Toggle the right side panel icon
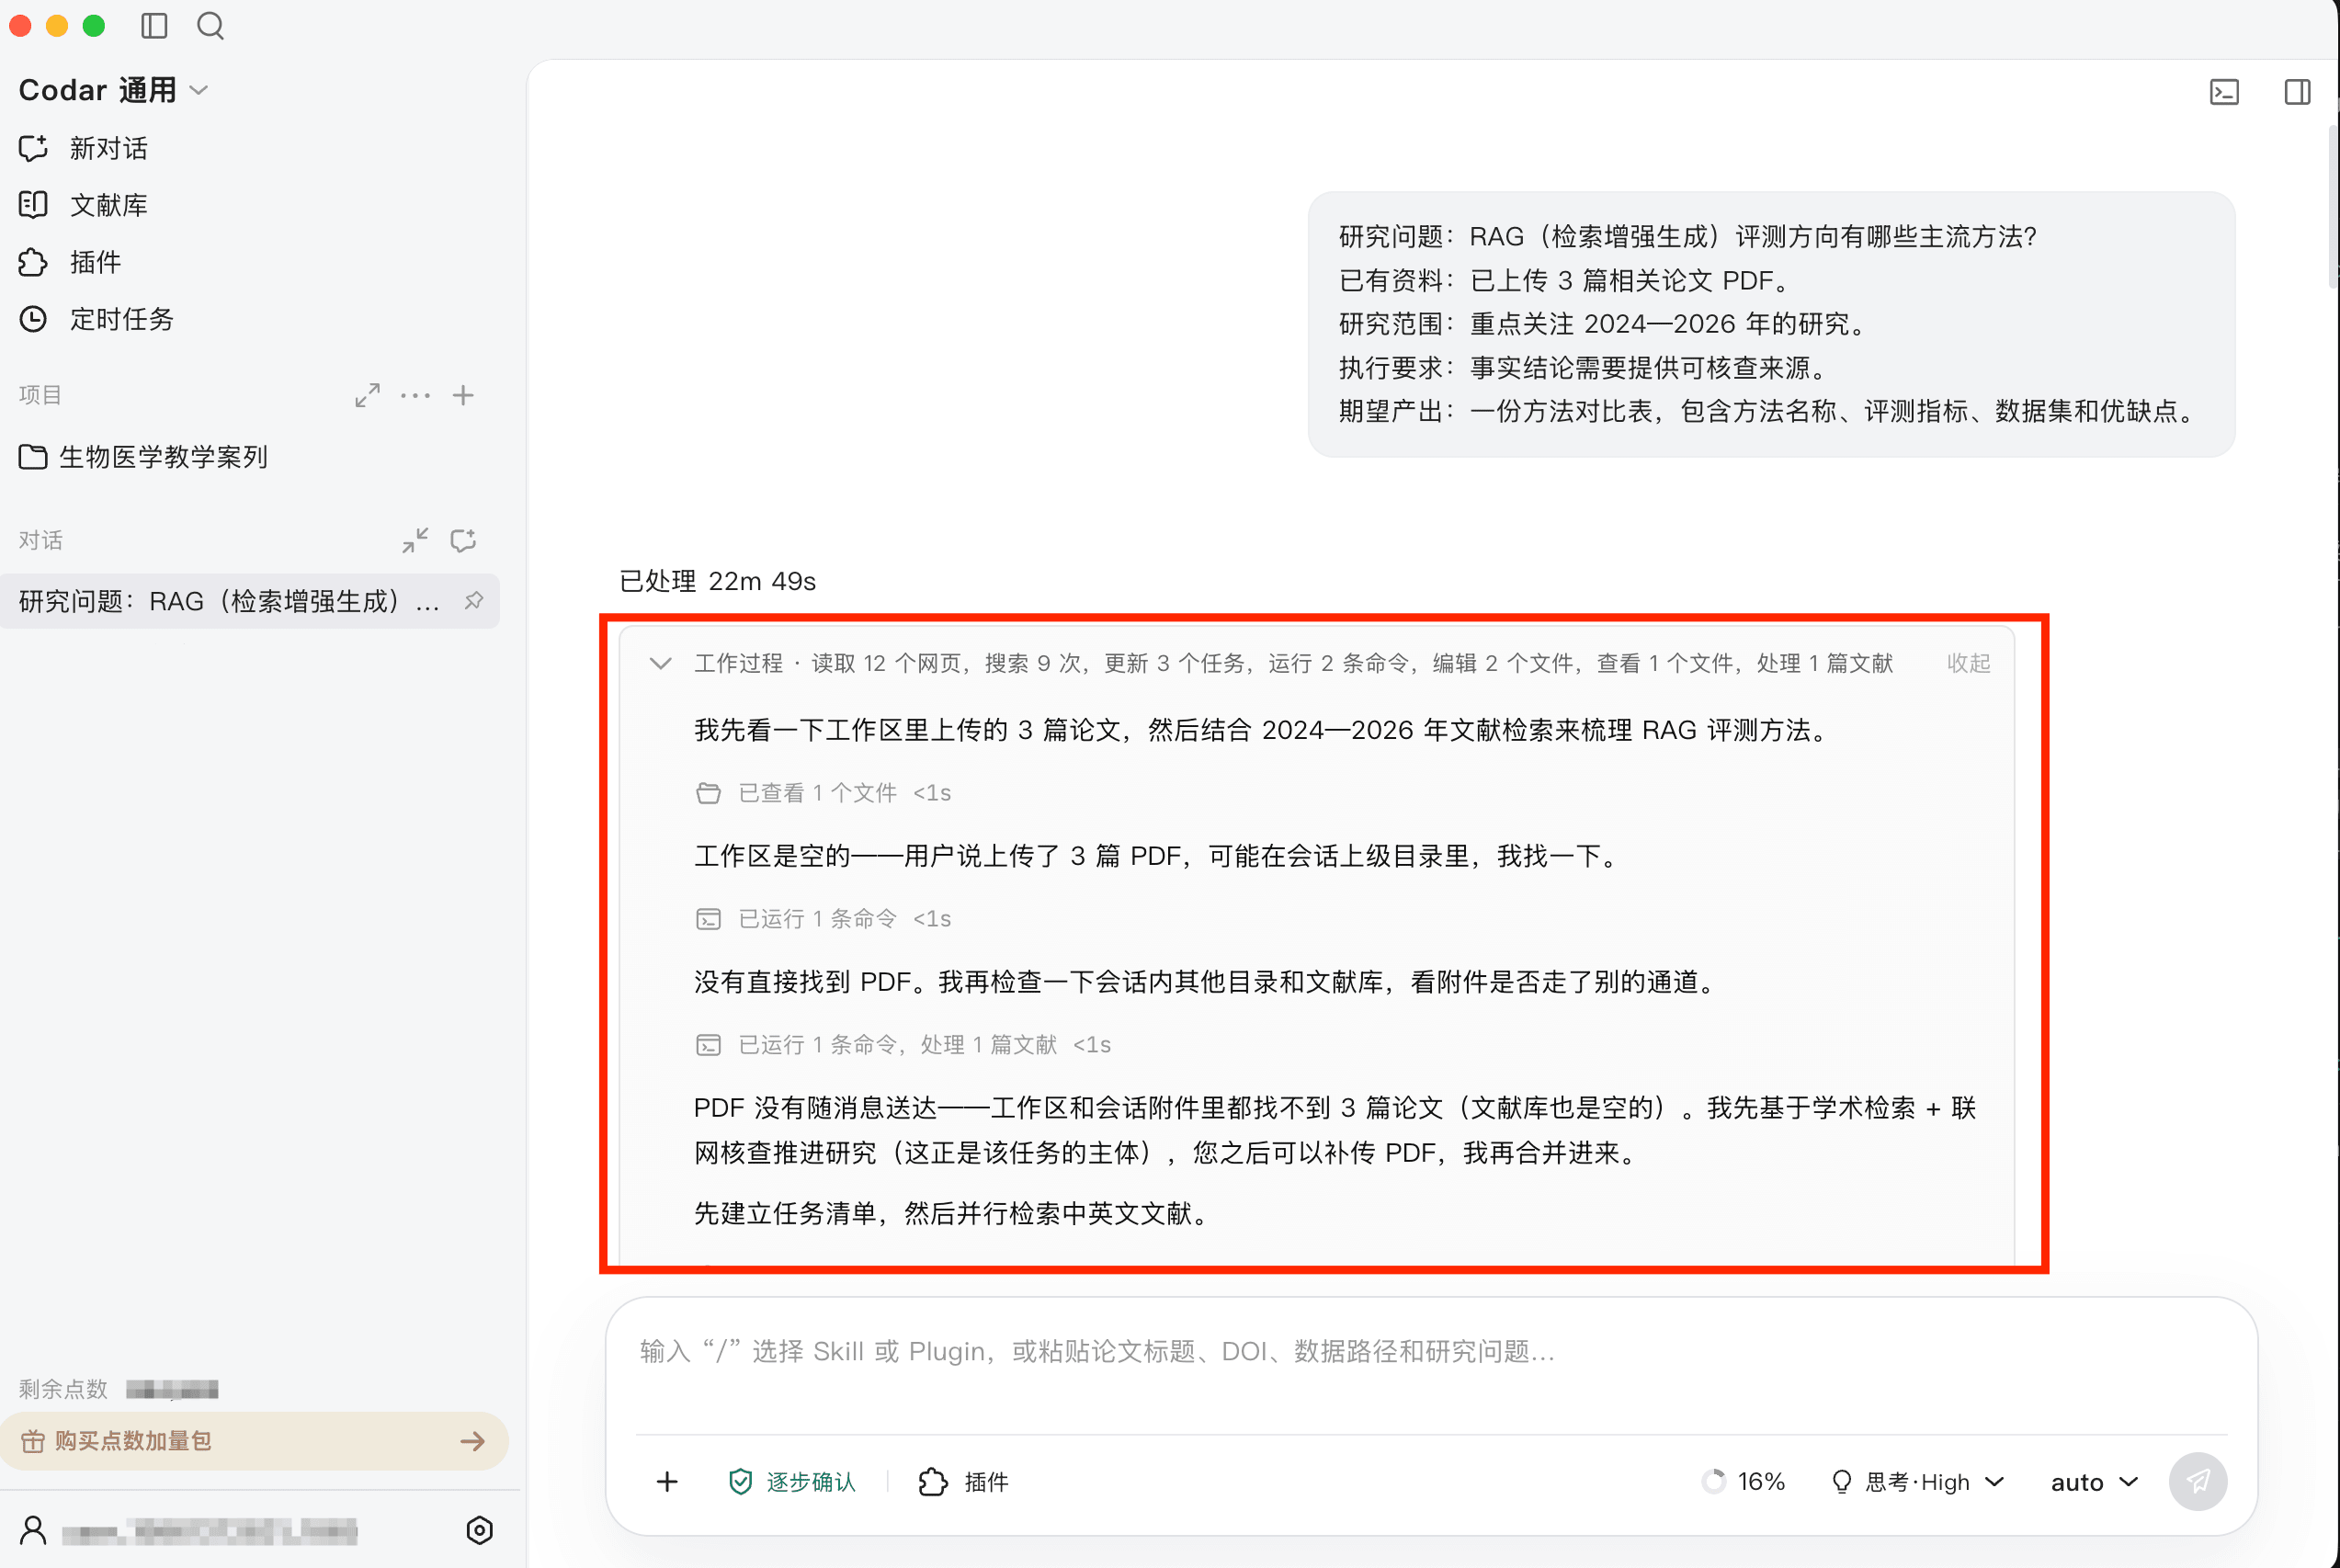Screen dimensions: 2340x1568 (2297, 92)
